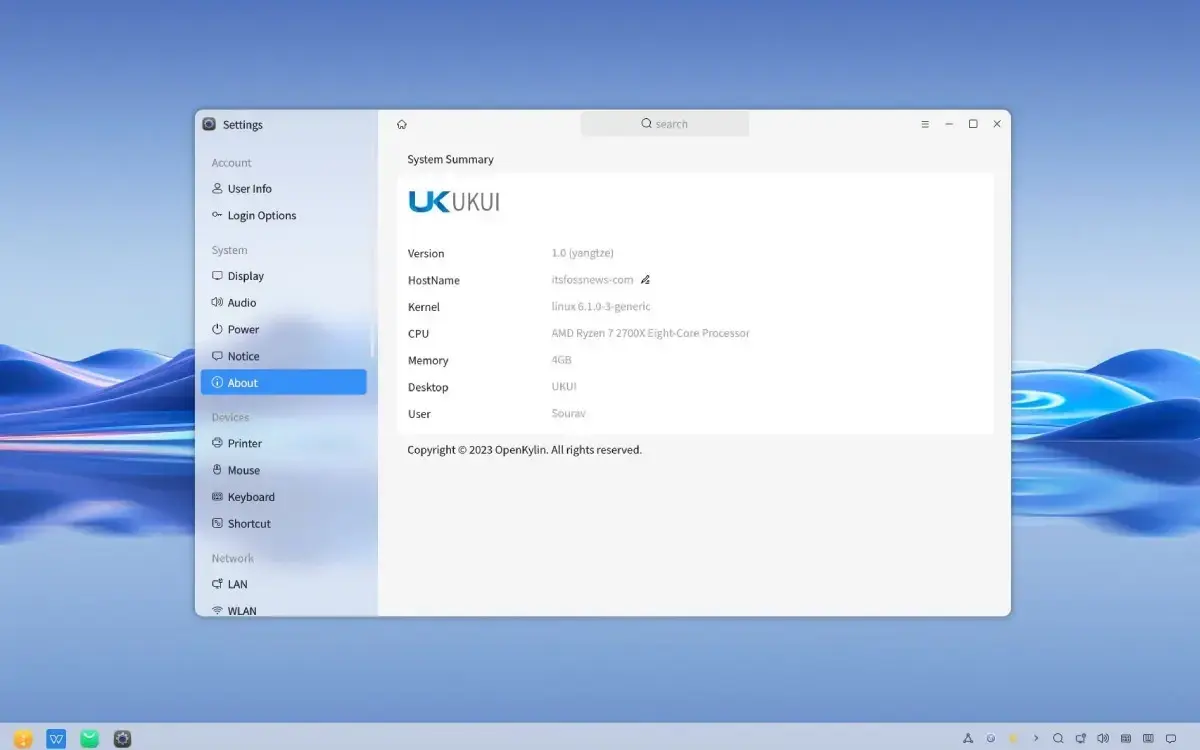Click the UKUI logo
Image resolution: width=1200 pixels, height=750 pixels.
pyautogui.click(x=453, y=202)
